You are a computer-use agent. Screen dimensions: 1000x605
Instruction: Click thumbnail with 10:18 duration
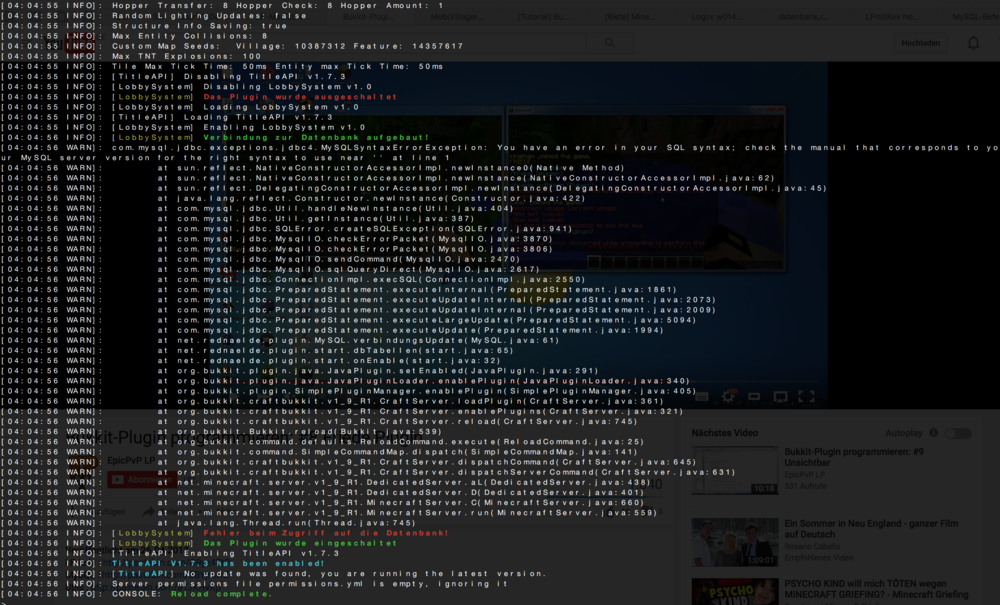[x=735, y=470]
